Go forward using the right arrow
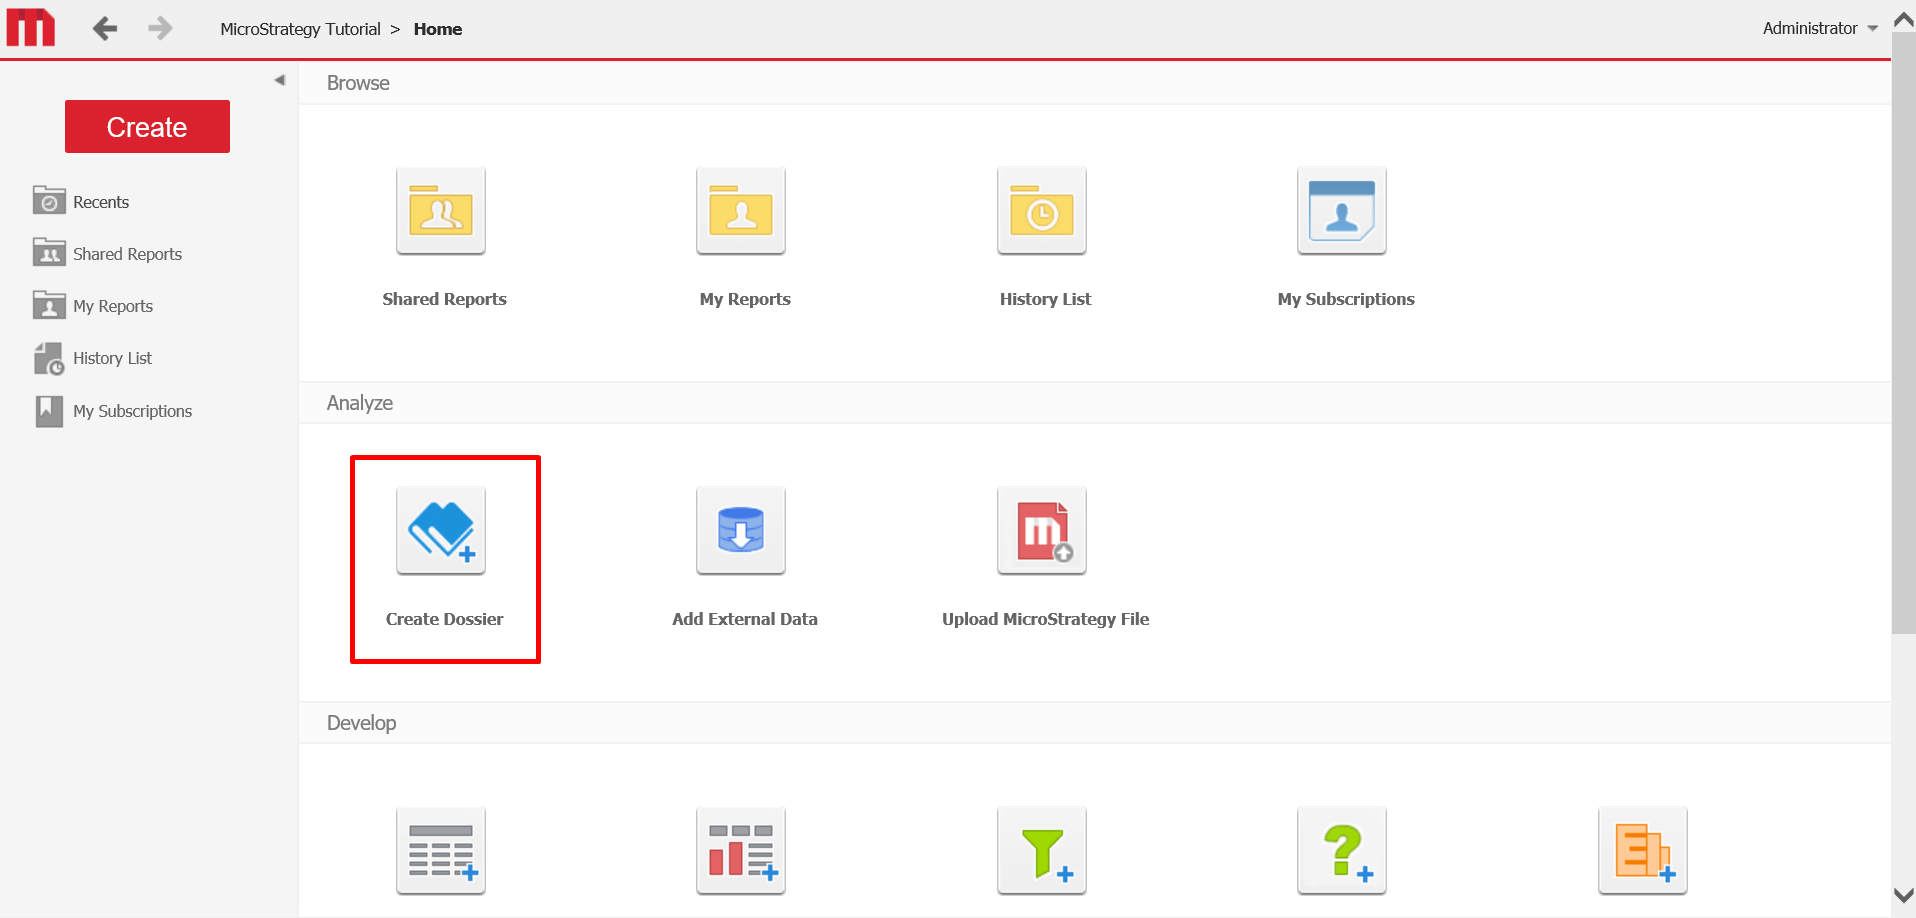 tap(160, 29)
